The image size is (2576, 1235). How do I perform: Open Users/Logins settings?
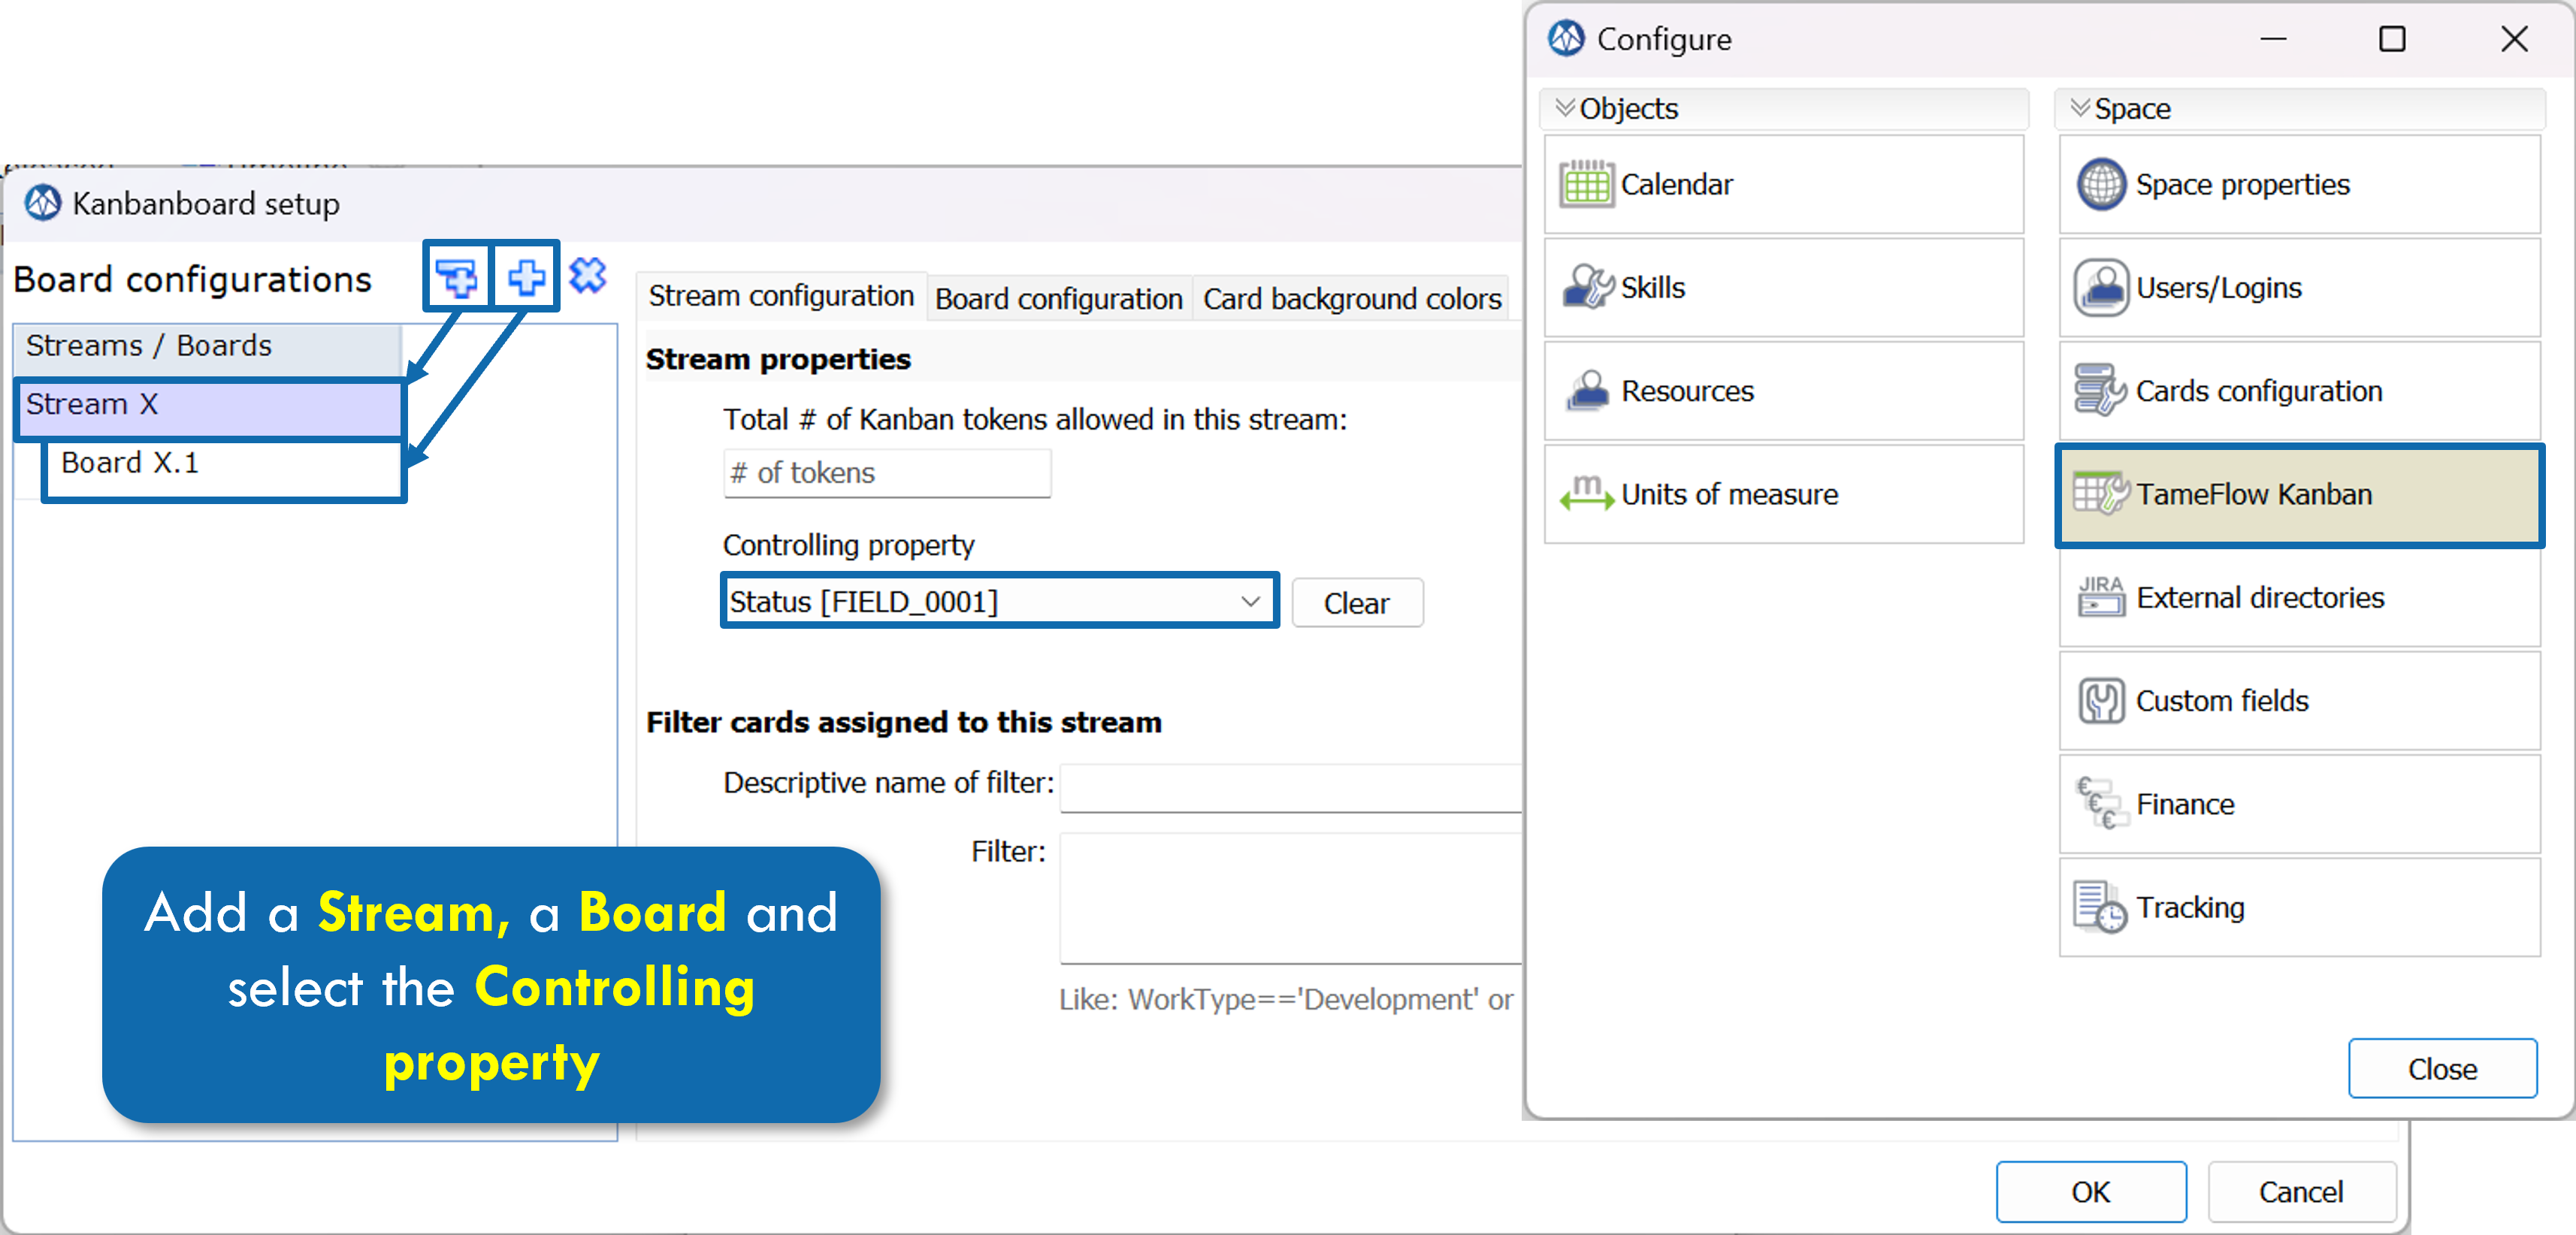2299,288
